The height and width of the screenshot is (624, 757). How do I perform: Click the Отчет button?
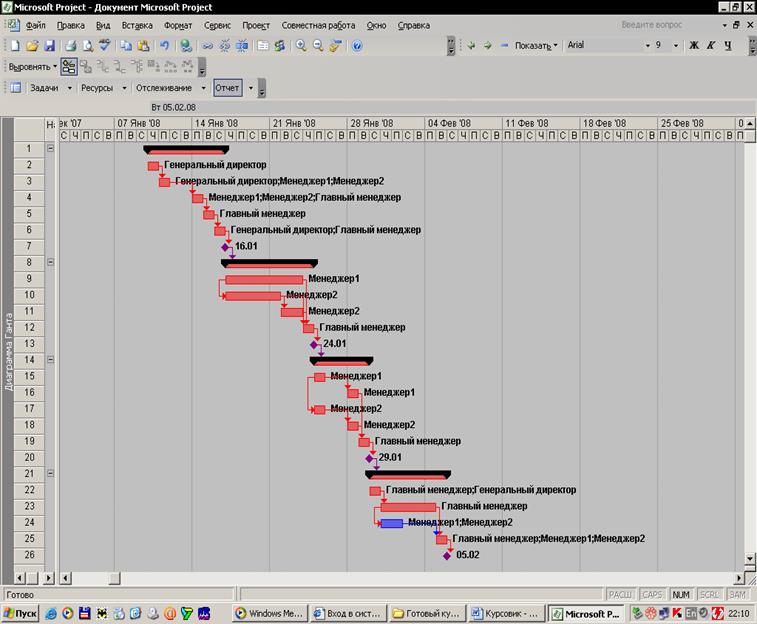click(x=227, y=88)
